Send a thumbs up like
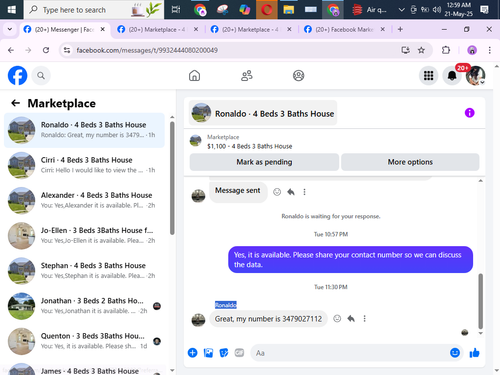This screenshot has width=500, height=375. (x=474, y=353)
